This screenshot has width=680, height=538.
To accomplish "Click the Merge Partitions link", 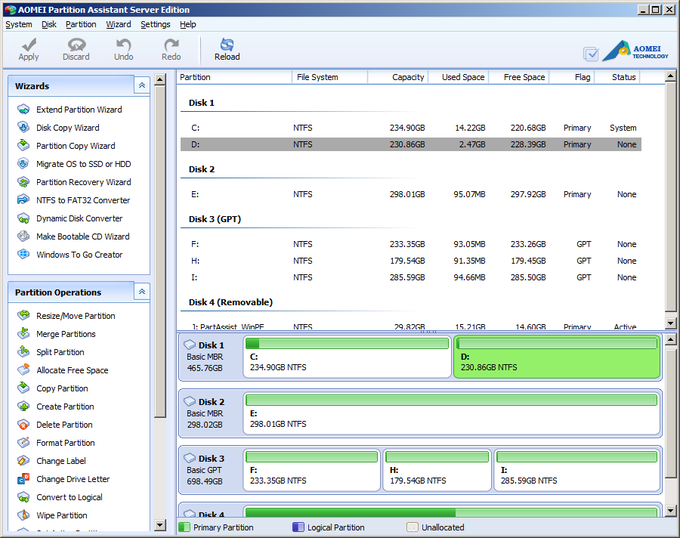I will point(66,334).
